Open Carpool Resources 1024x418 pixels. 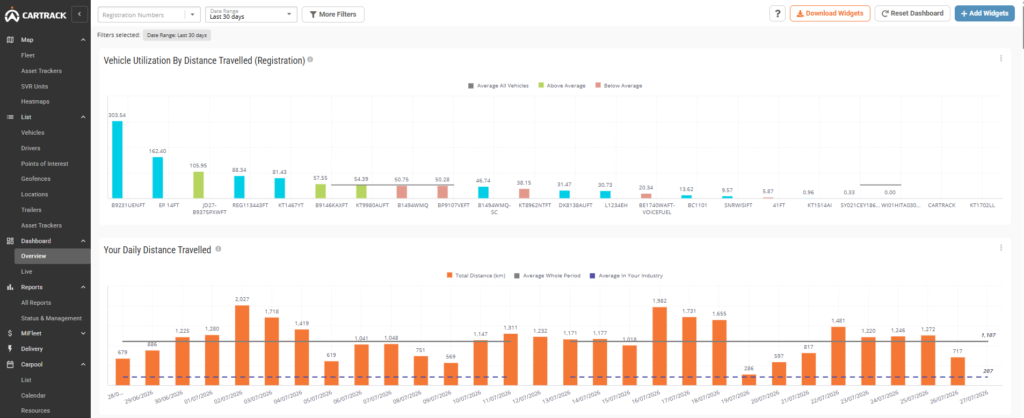coord(34,411)
